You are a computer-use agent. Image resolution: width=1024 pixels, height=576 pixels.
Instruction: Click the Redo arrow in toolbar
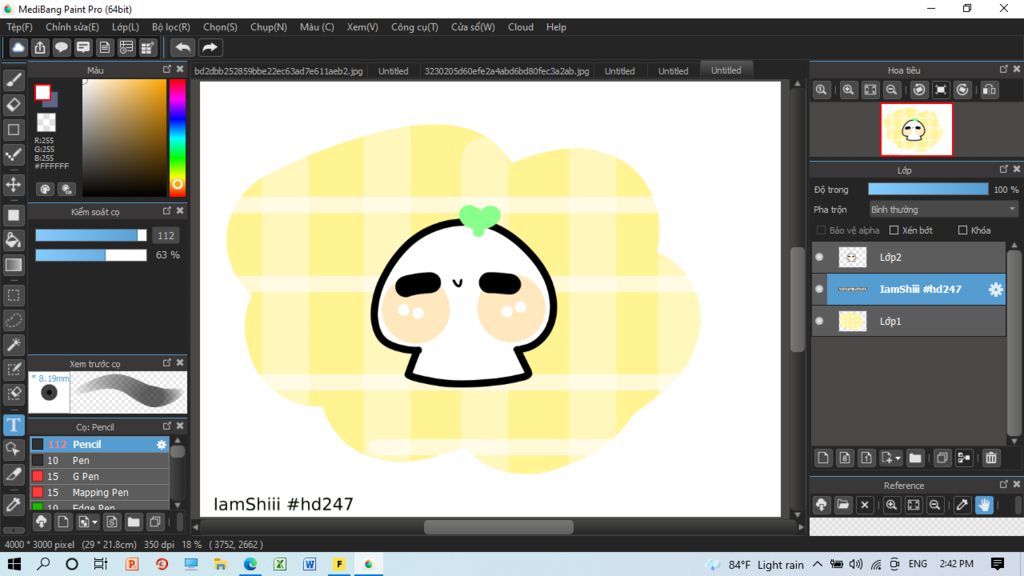pos(210,48)
